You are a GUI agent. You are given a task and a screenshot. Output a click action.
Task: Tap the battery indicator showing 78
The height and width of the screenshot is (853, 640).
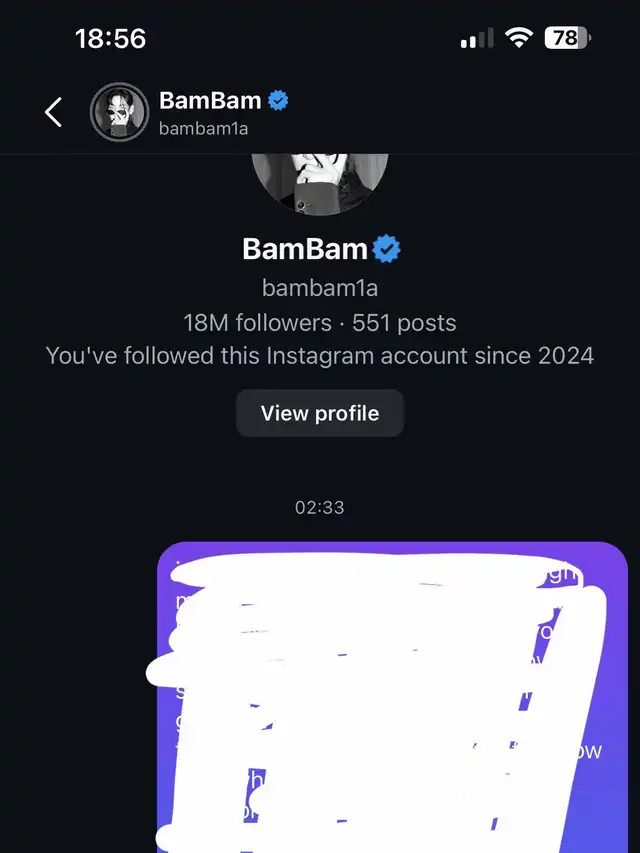(x=567, y=39)
